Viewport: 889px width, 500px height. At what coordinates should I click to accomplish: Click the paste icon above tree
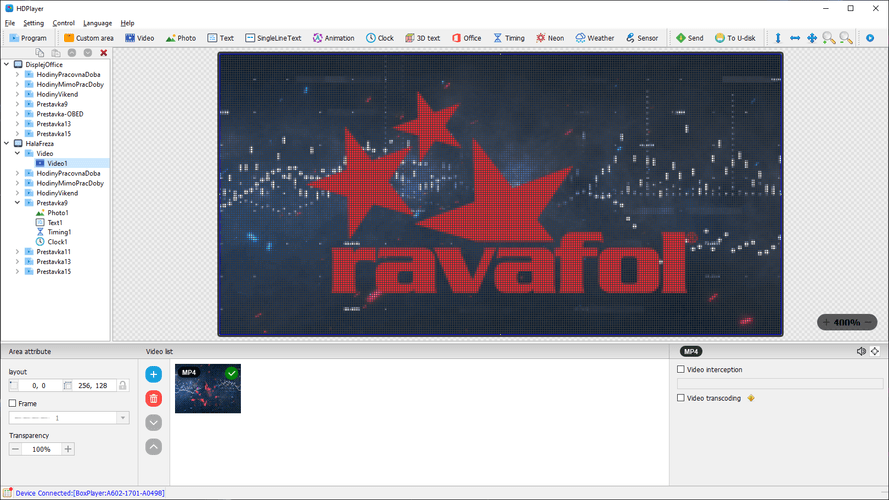click(x=56, y=53)
